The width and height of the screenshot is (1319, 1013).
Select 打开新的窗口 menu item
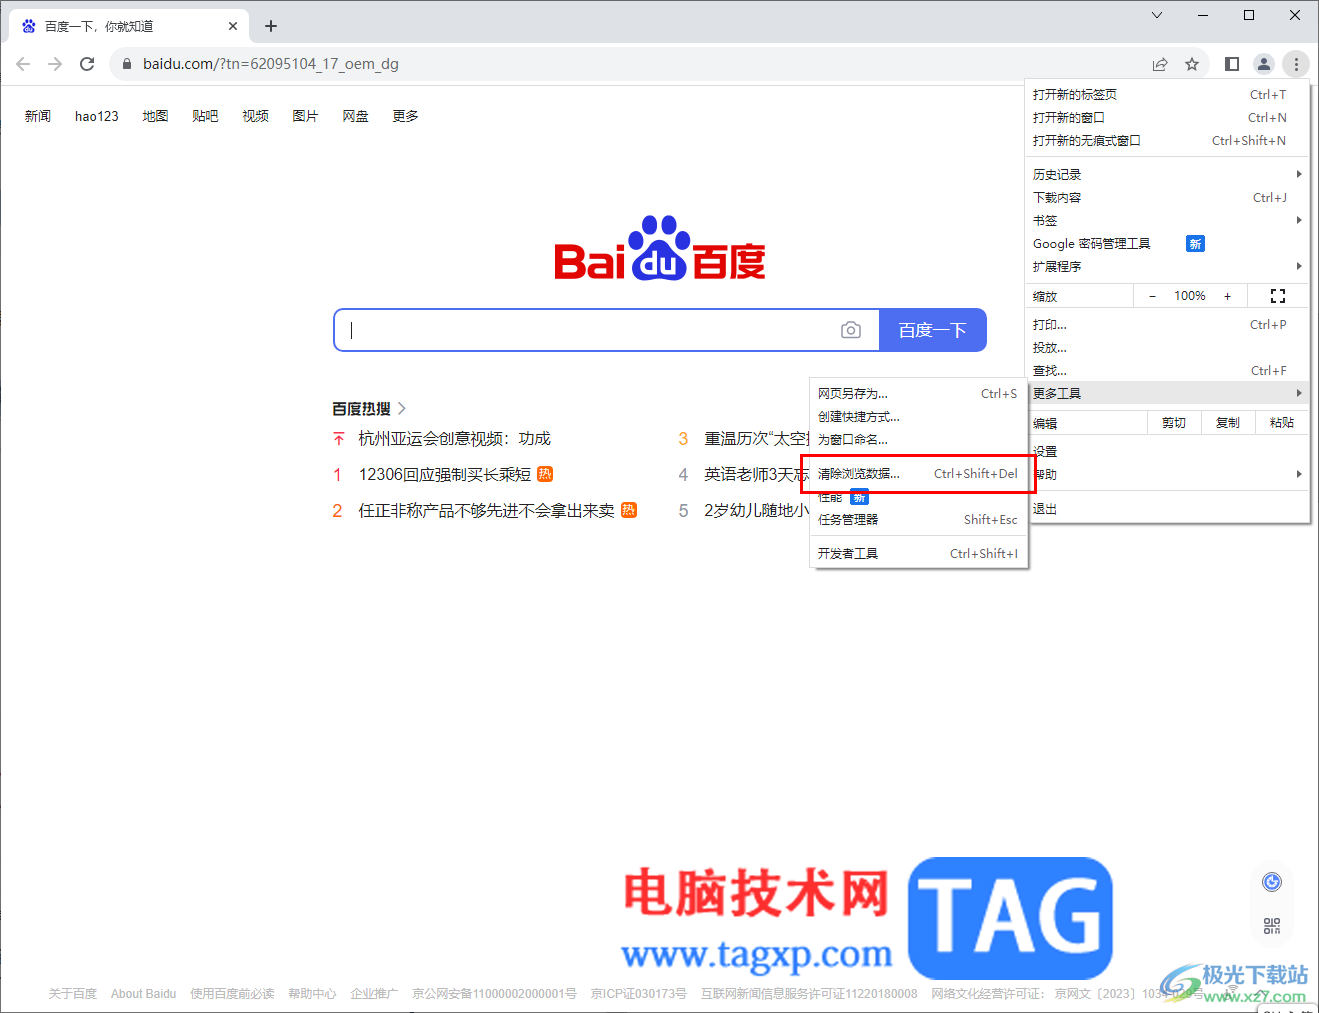coord(1168,117)
